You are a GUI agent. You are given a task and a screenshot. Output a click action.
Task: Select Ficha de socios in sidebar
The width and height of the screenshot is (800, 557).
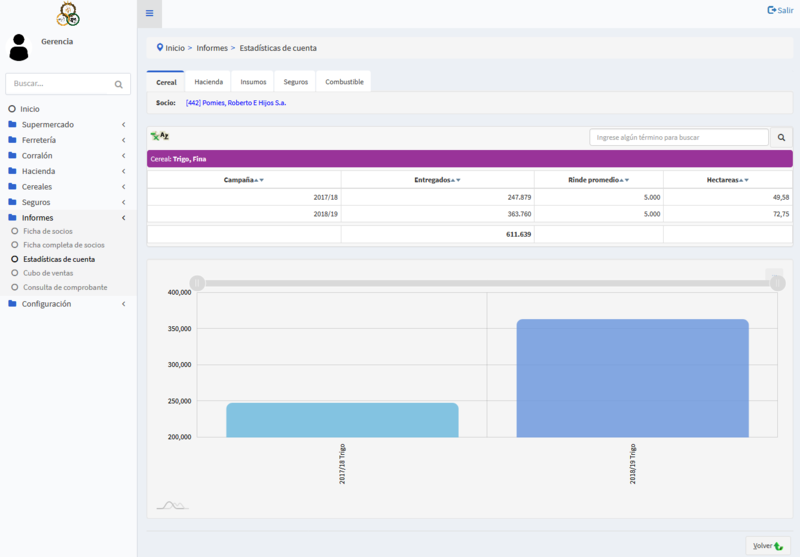point(48,231)
